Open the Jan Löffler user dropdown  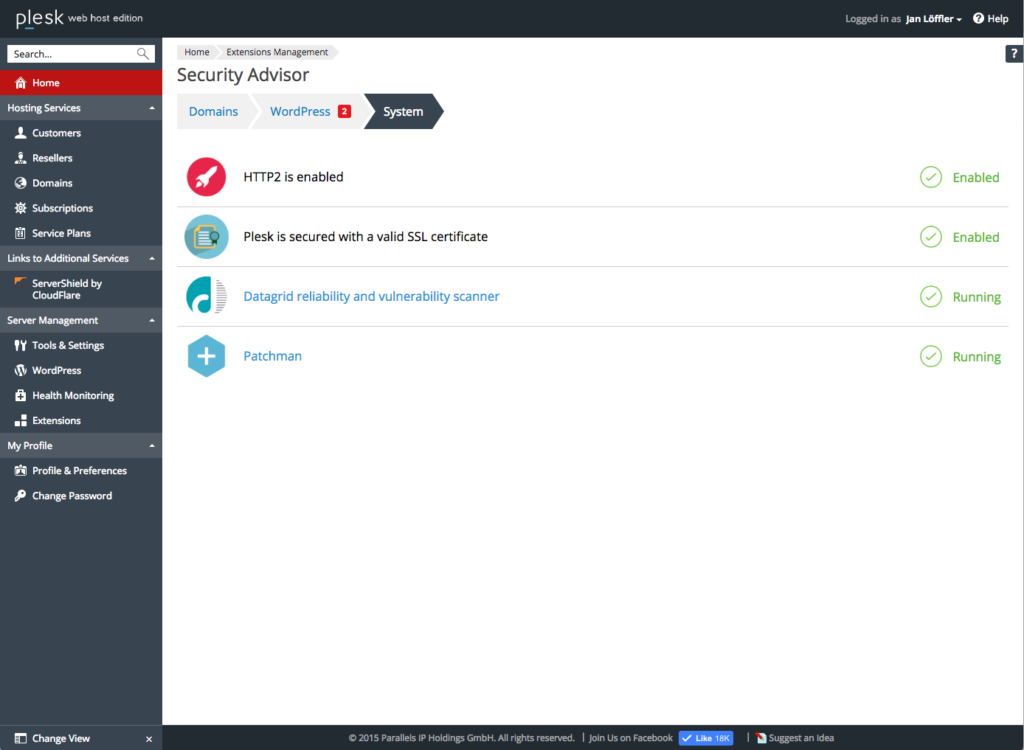(x=933, y=18)
